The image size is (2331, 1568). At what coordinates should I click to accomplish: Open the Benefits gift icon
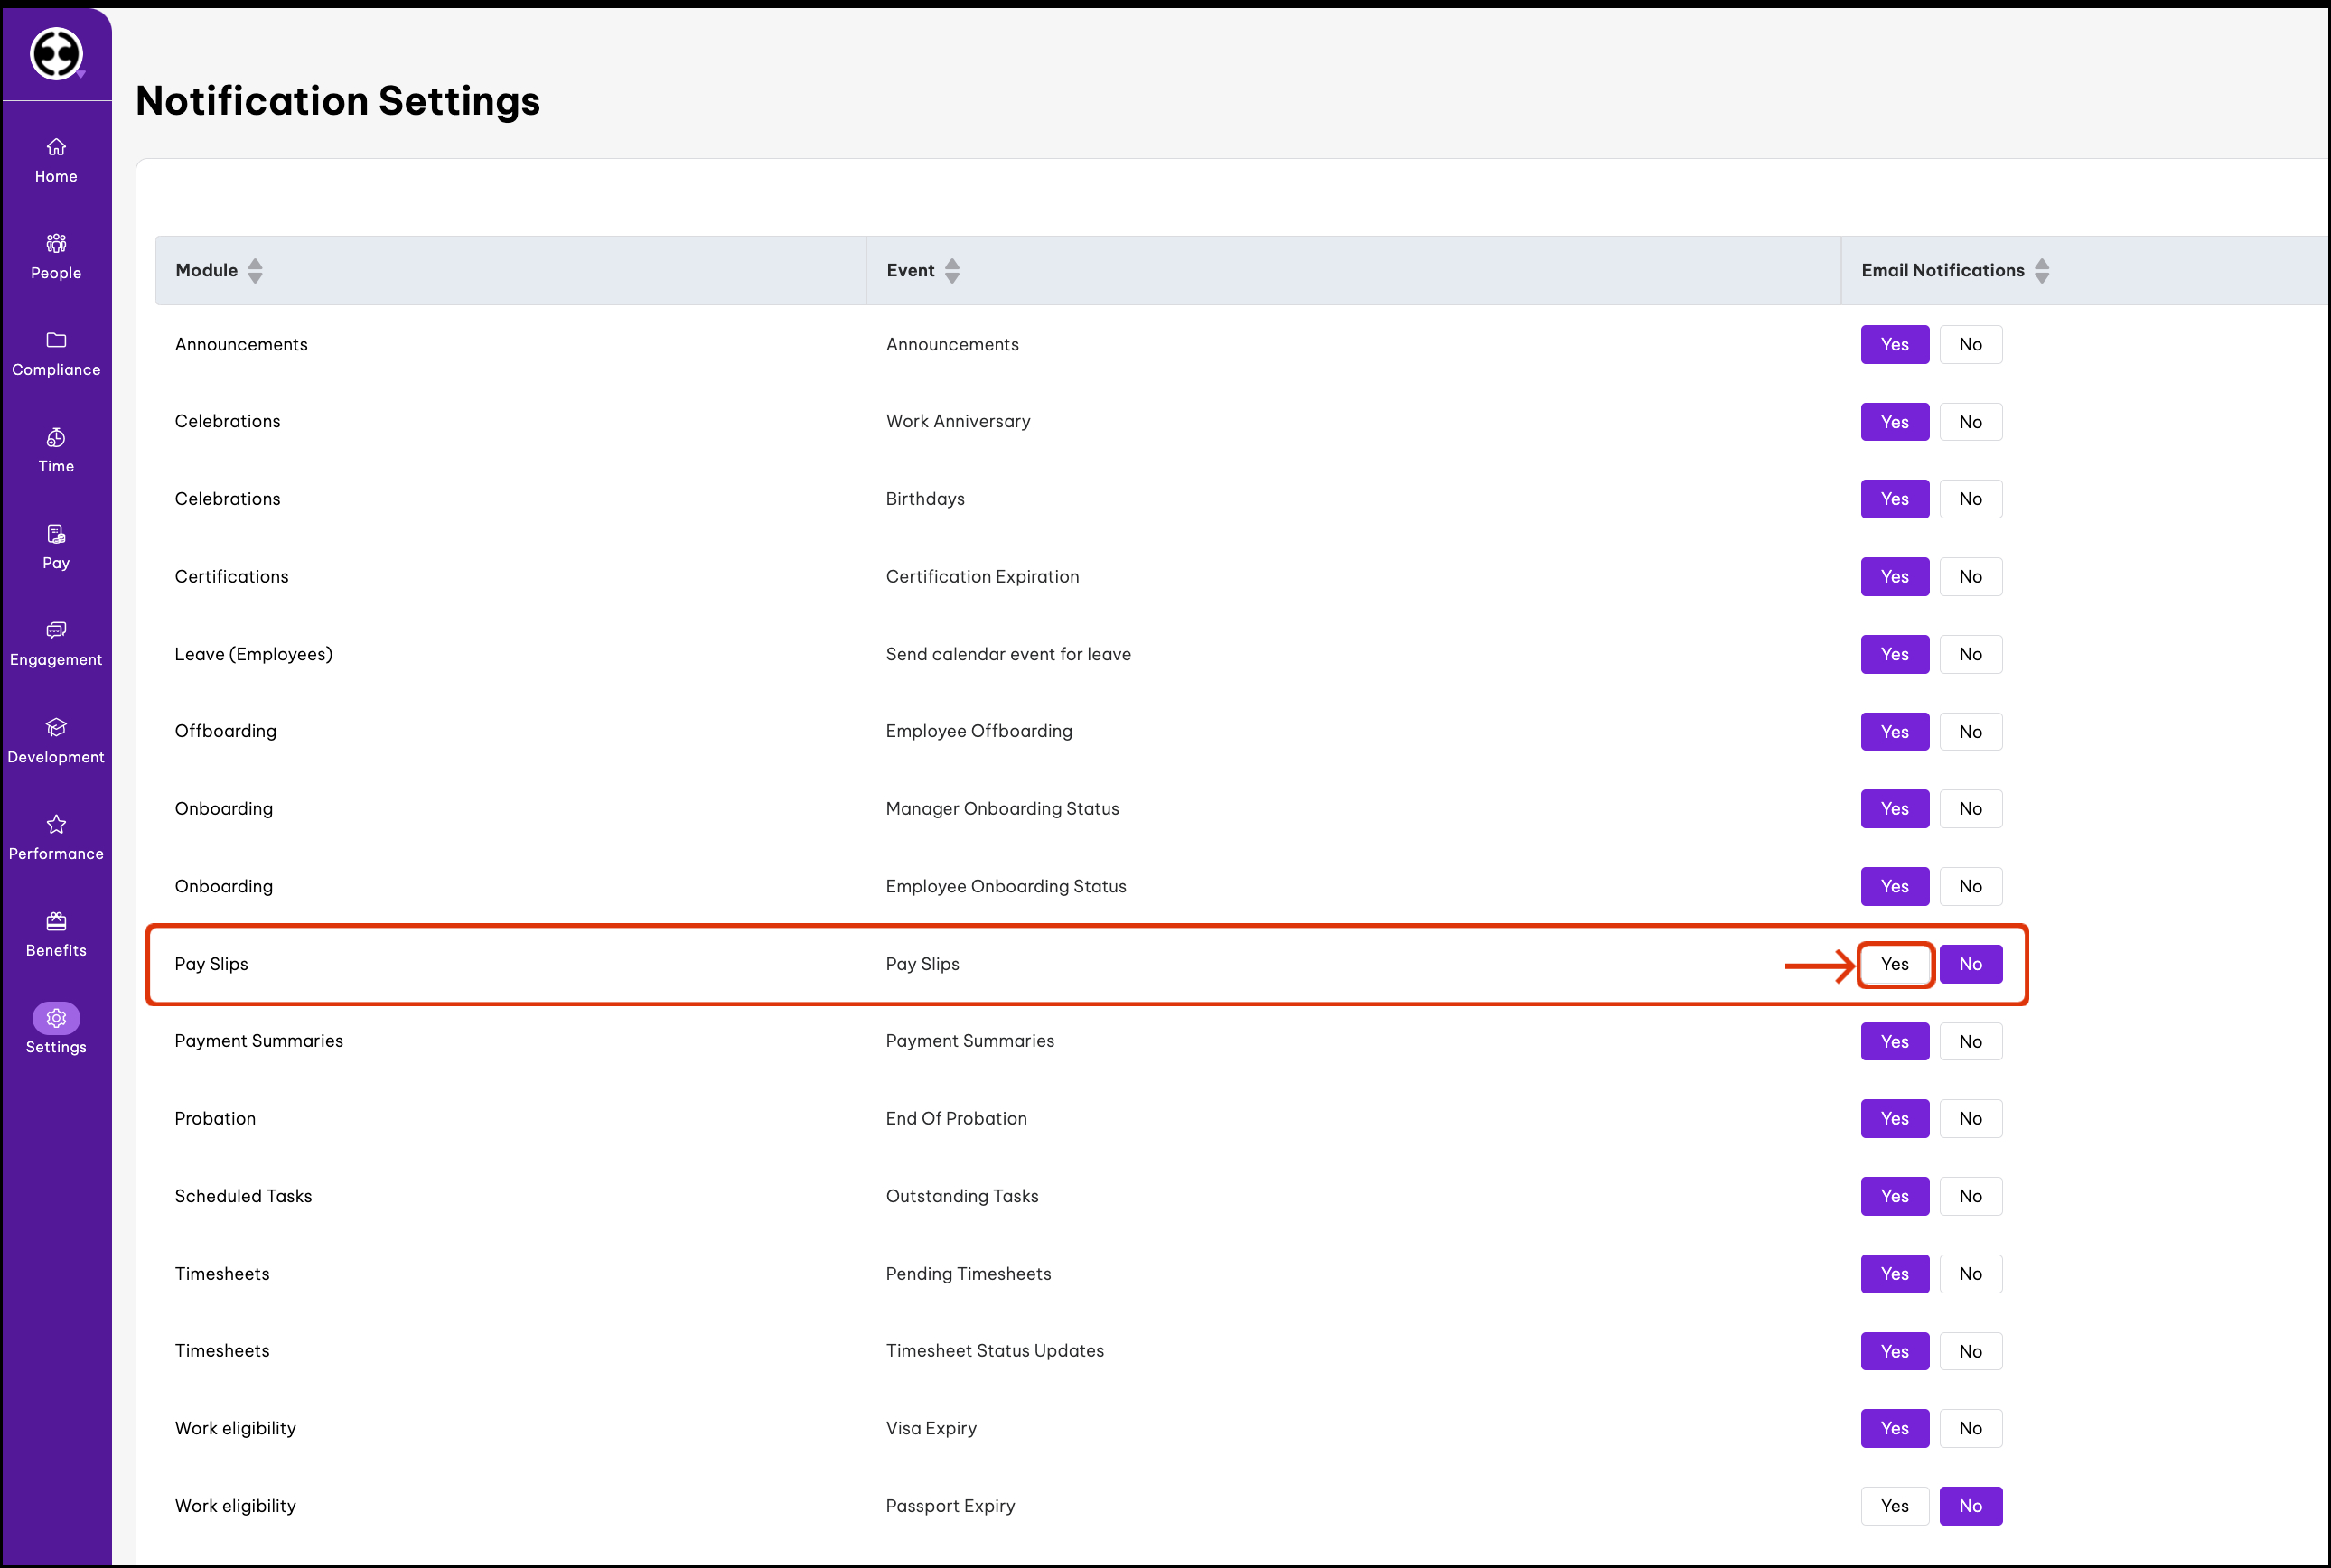pyautogui.click(x=56, y=921)
